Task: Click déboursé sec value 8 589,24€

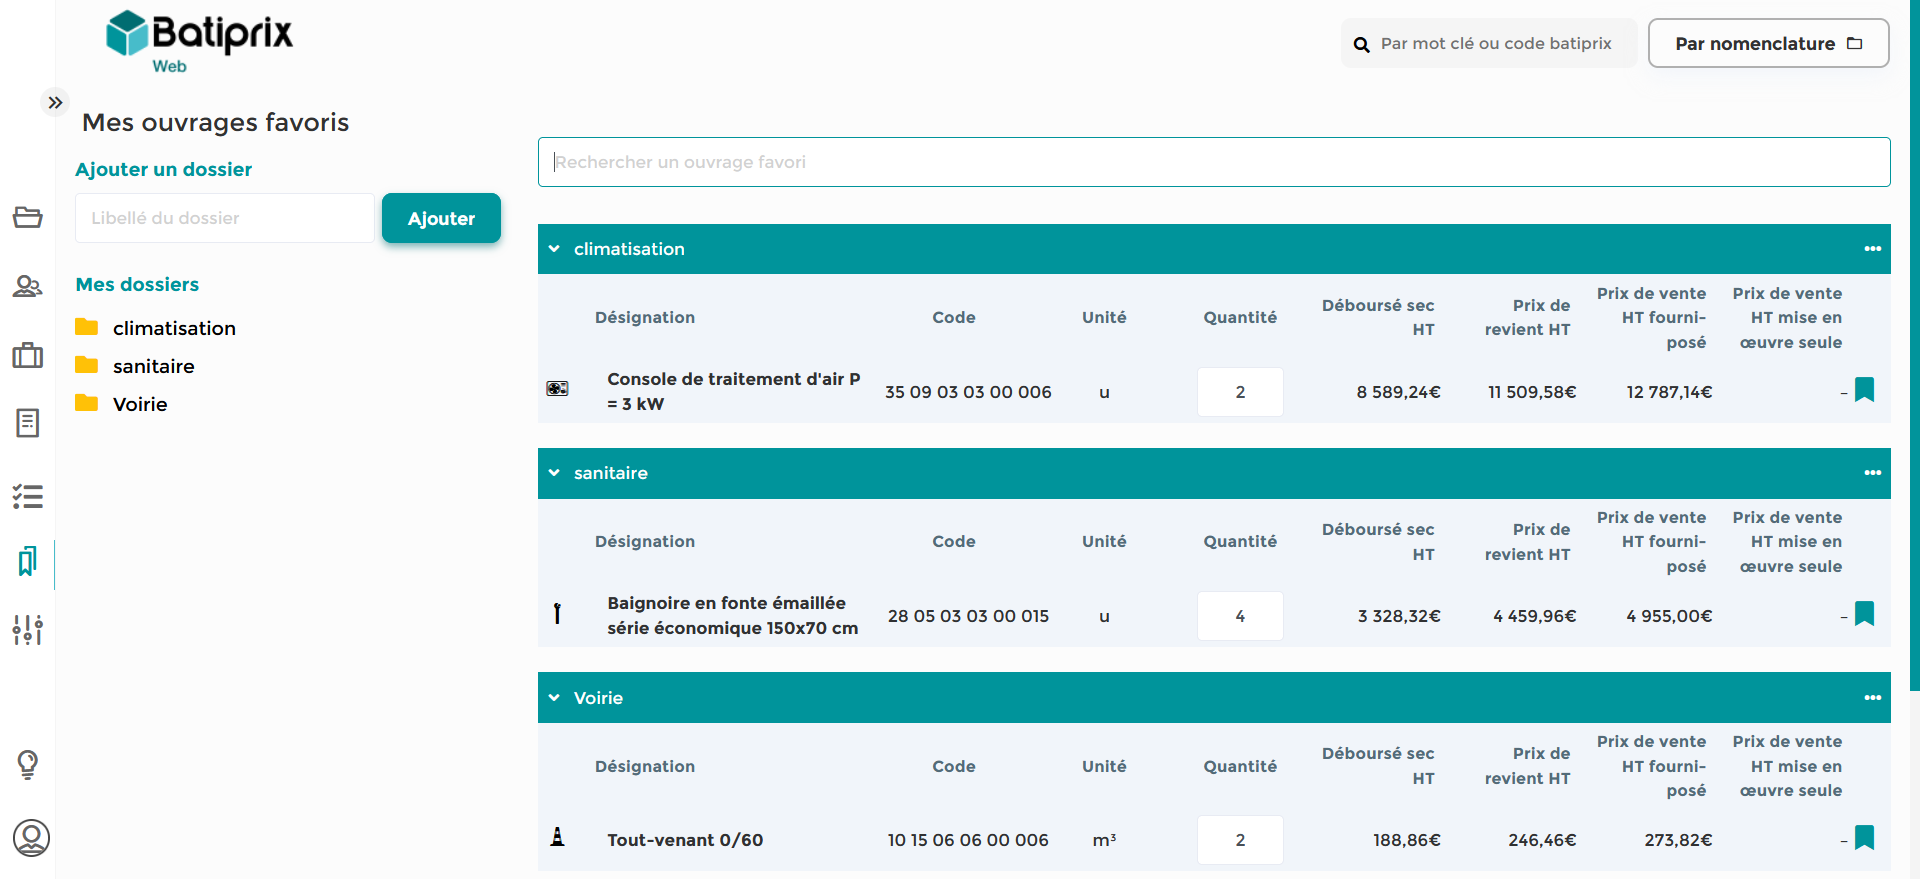Action: click(x=1398, y=392)
